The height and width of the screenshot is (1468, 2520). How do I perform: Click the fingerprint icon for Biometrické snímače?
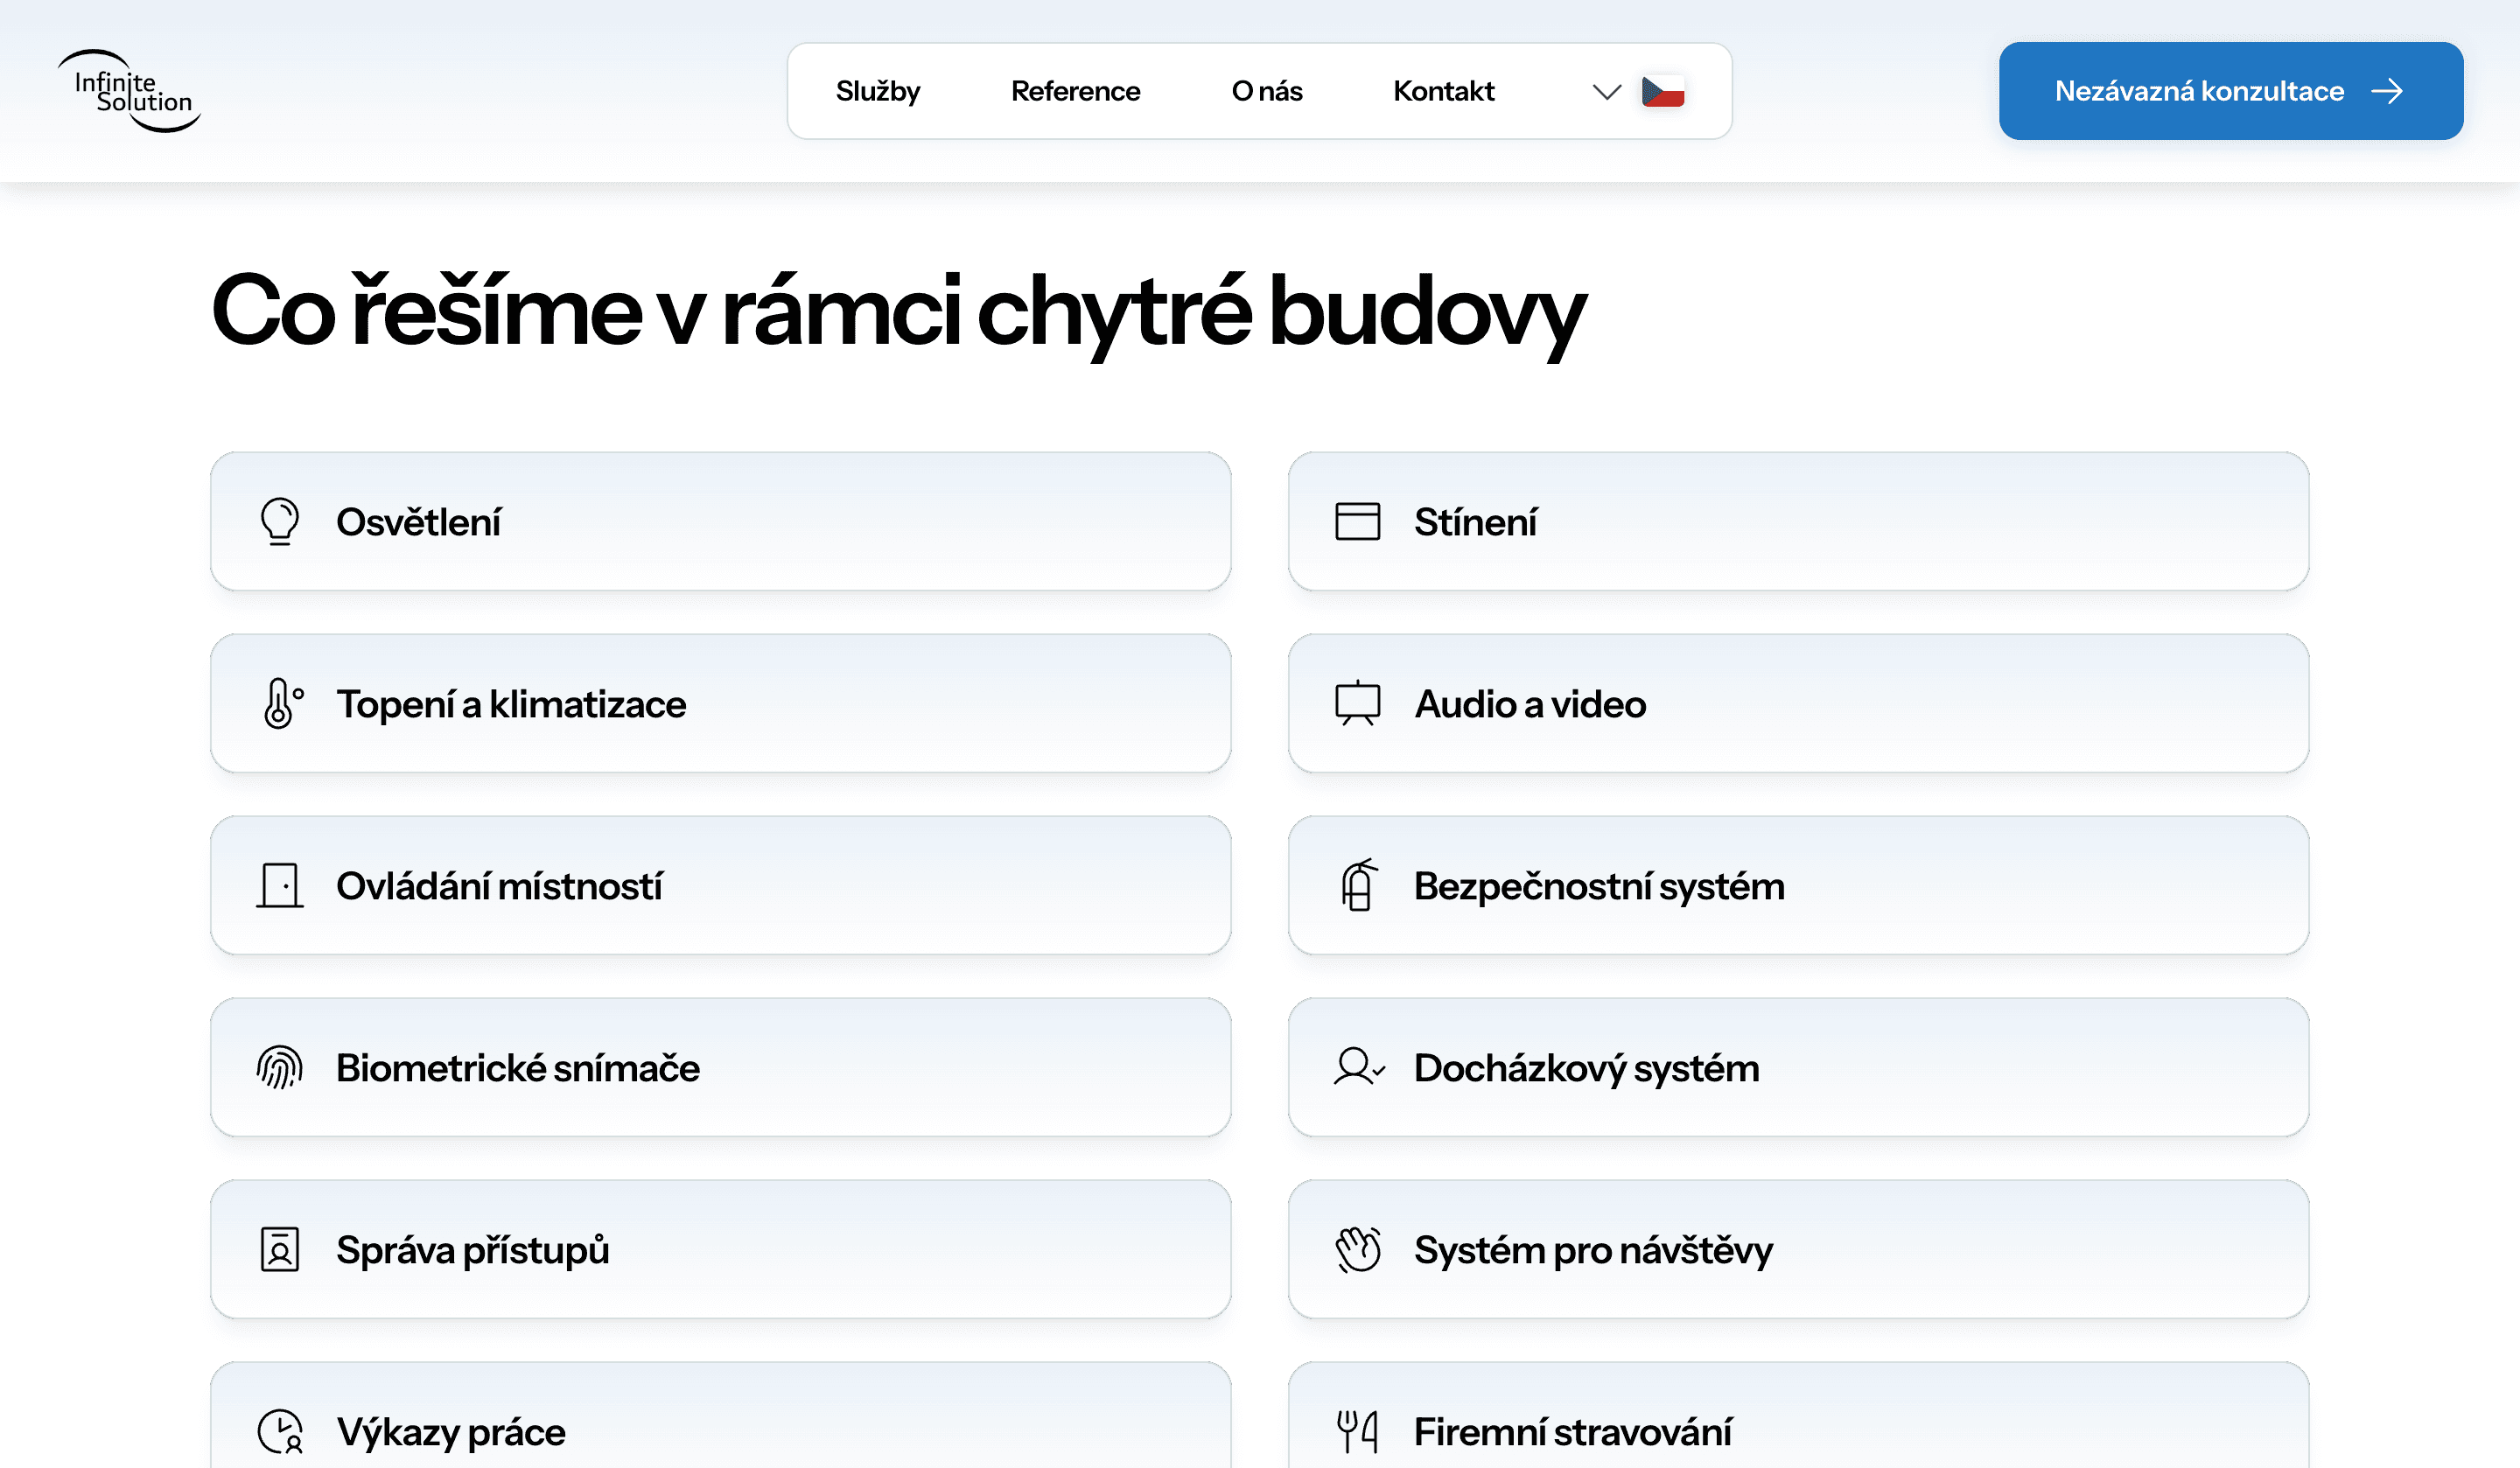click(280, 1068)
